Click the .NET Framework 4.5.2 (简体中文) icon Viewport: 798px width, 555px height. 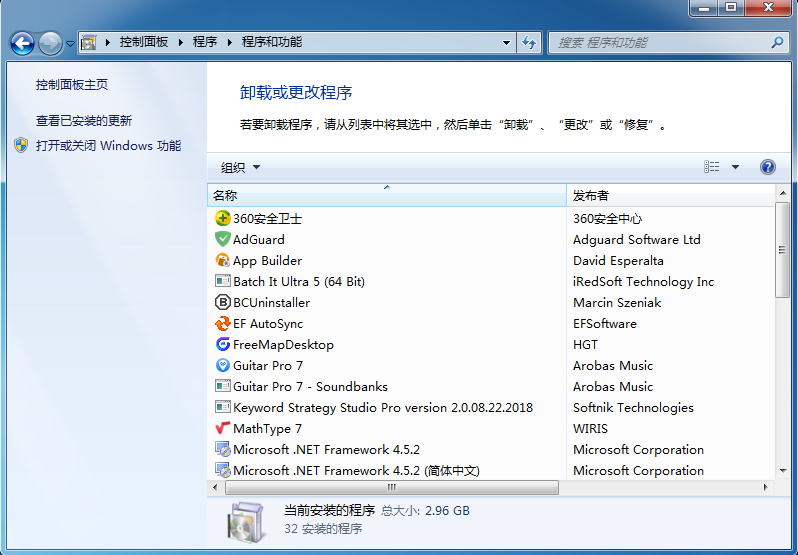(x=222, y=470)
